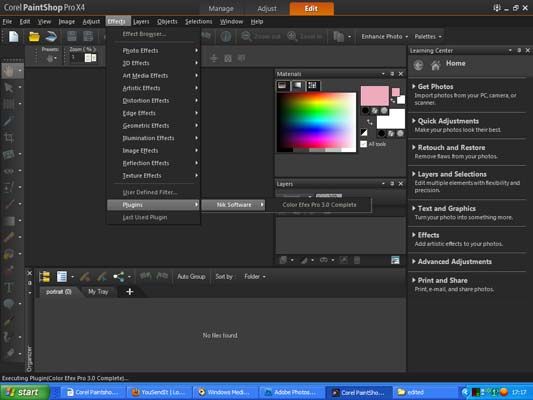Click the Organizer share icon
The image size is (533, 400).
[x=119, y=277]
